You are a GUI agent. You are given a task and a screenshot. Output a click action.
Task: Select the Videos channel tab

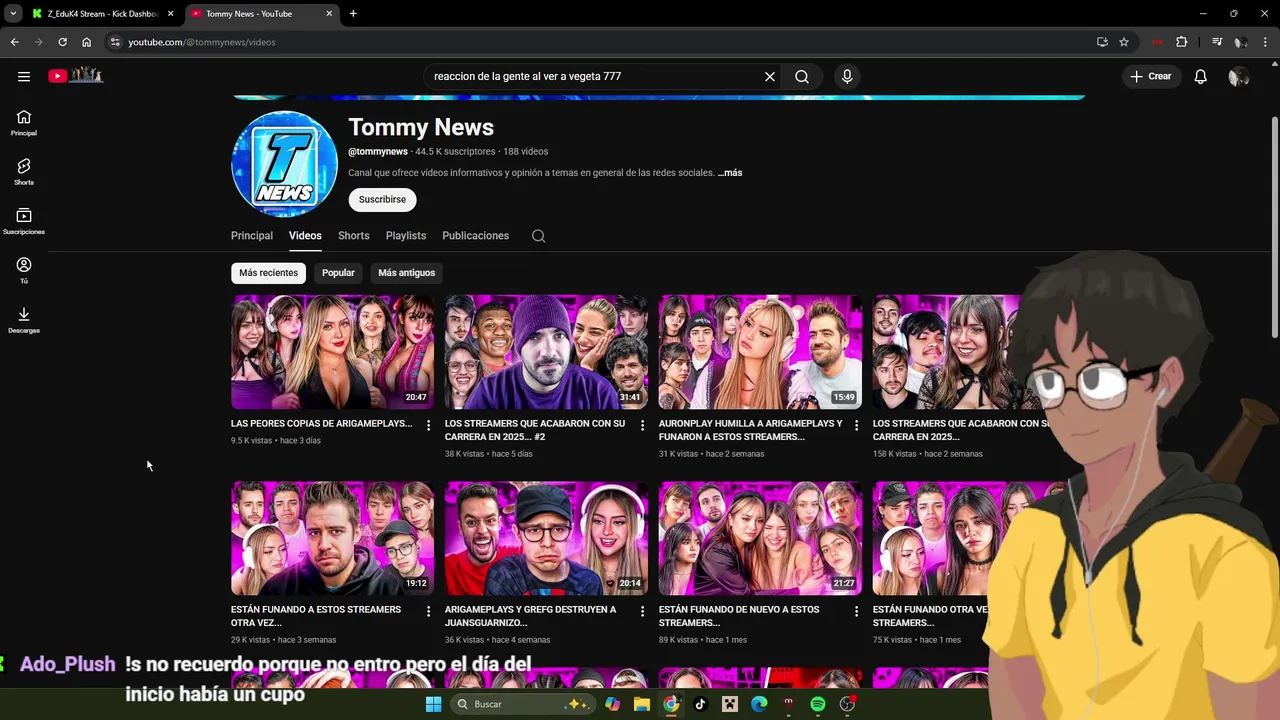tap(305, 236)
